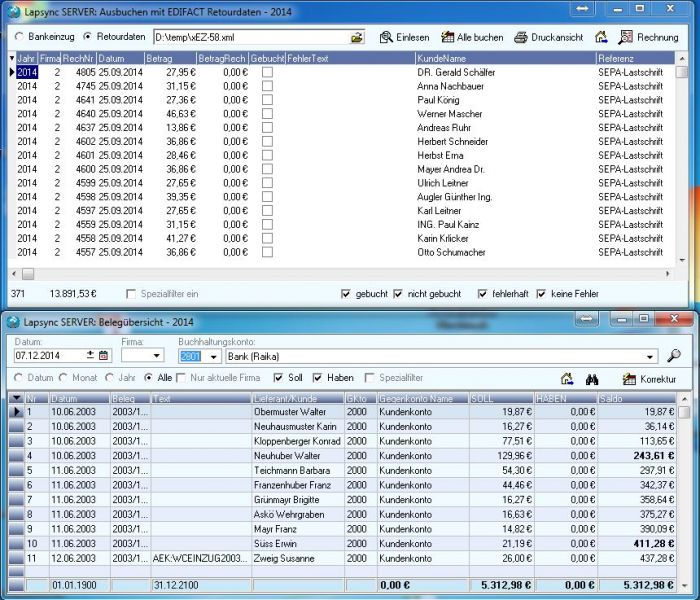Toggle the Haben checkbox
This screenshot has height=600, width=700.
(x=318, y=378)
